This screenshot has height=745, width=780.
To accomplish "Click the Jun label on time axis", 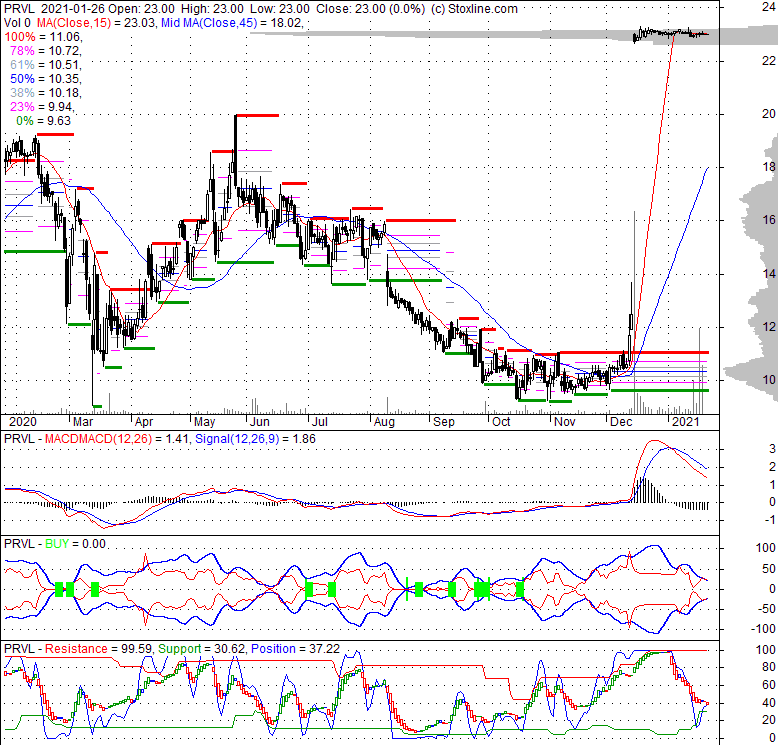I will (260, 422).
